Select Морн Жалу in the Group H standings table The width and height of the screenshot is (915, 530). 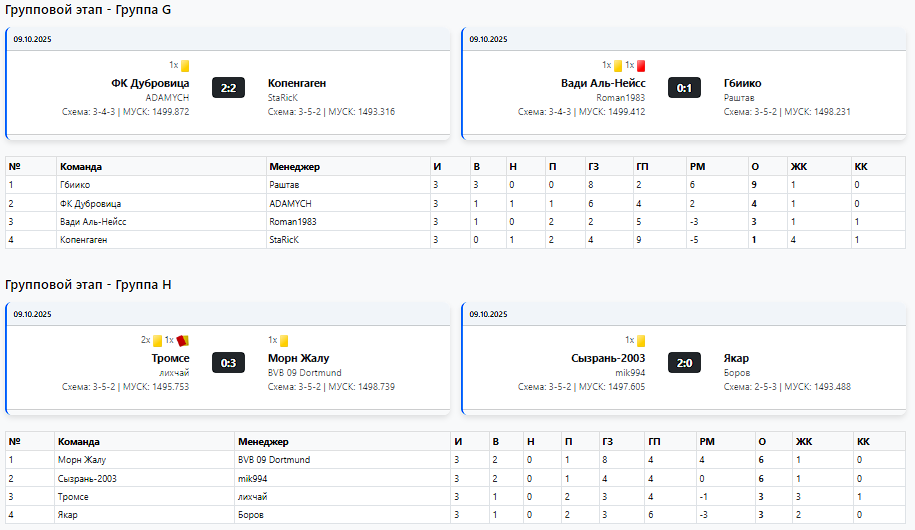(x=81, y=460)
